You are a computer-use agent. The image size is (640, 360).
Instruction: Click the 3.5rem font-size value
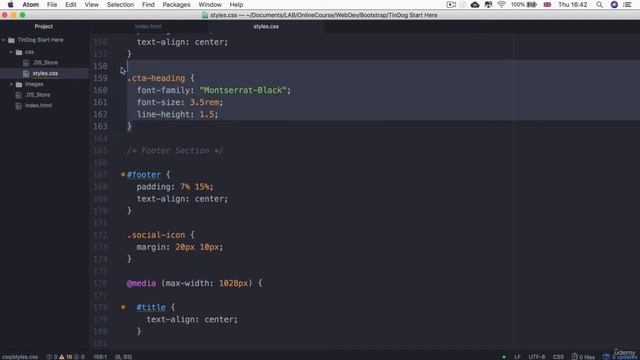coord(204,102)
